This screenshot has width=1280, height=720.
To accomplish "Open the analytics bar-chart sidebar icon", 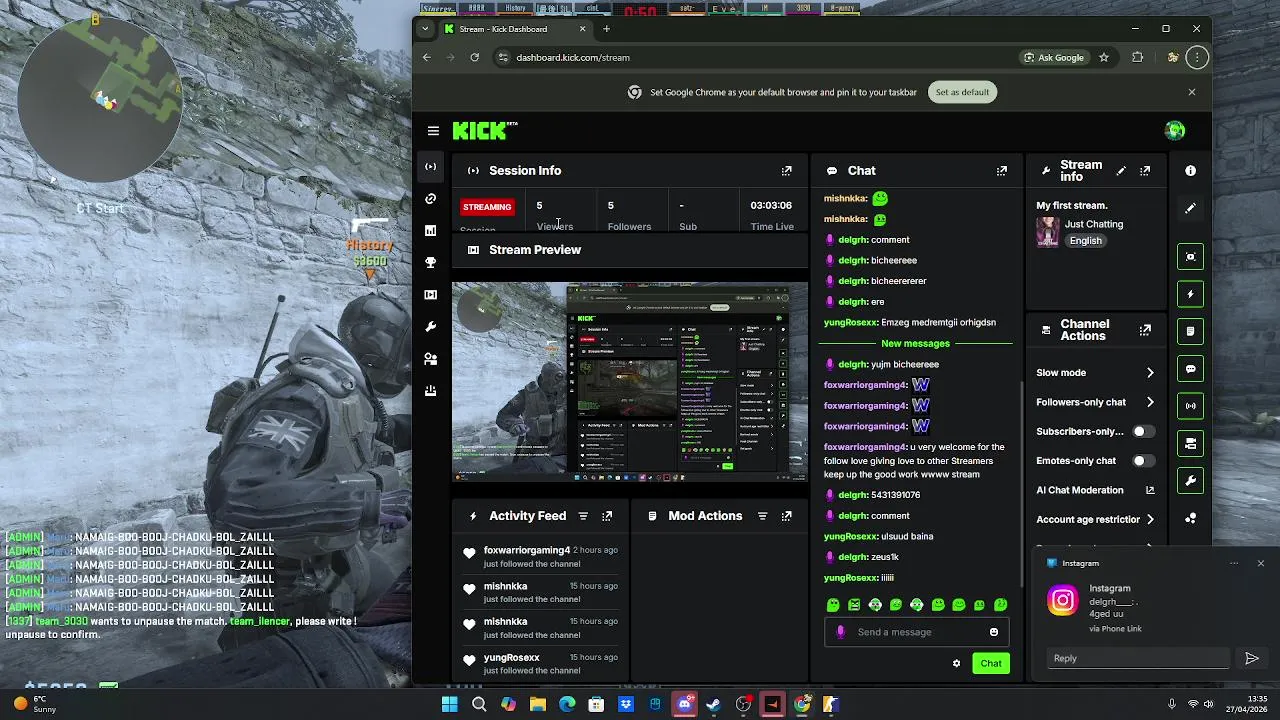I will 431,231.
